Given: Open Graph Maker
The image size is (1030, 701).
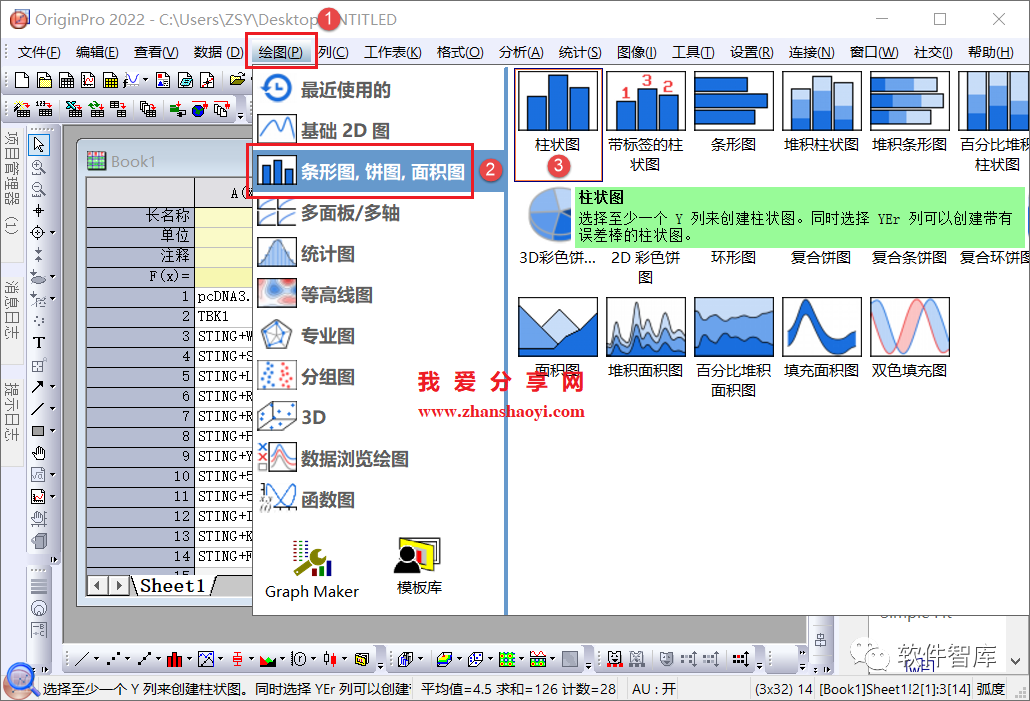Looking at the screenshot, I should 312,570.
